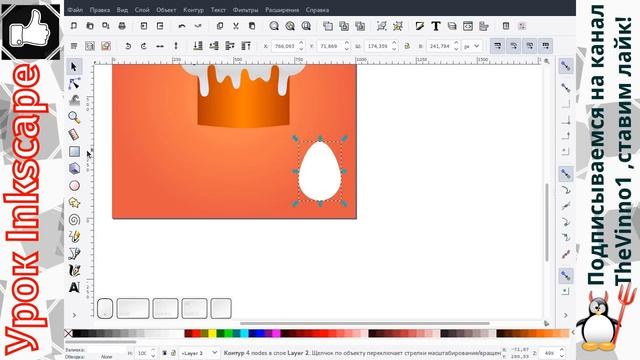This screenshot has height=360, width=640.
Task: Click the Cut scissors icon
Action: (236, 26)
